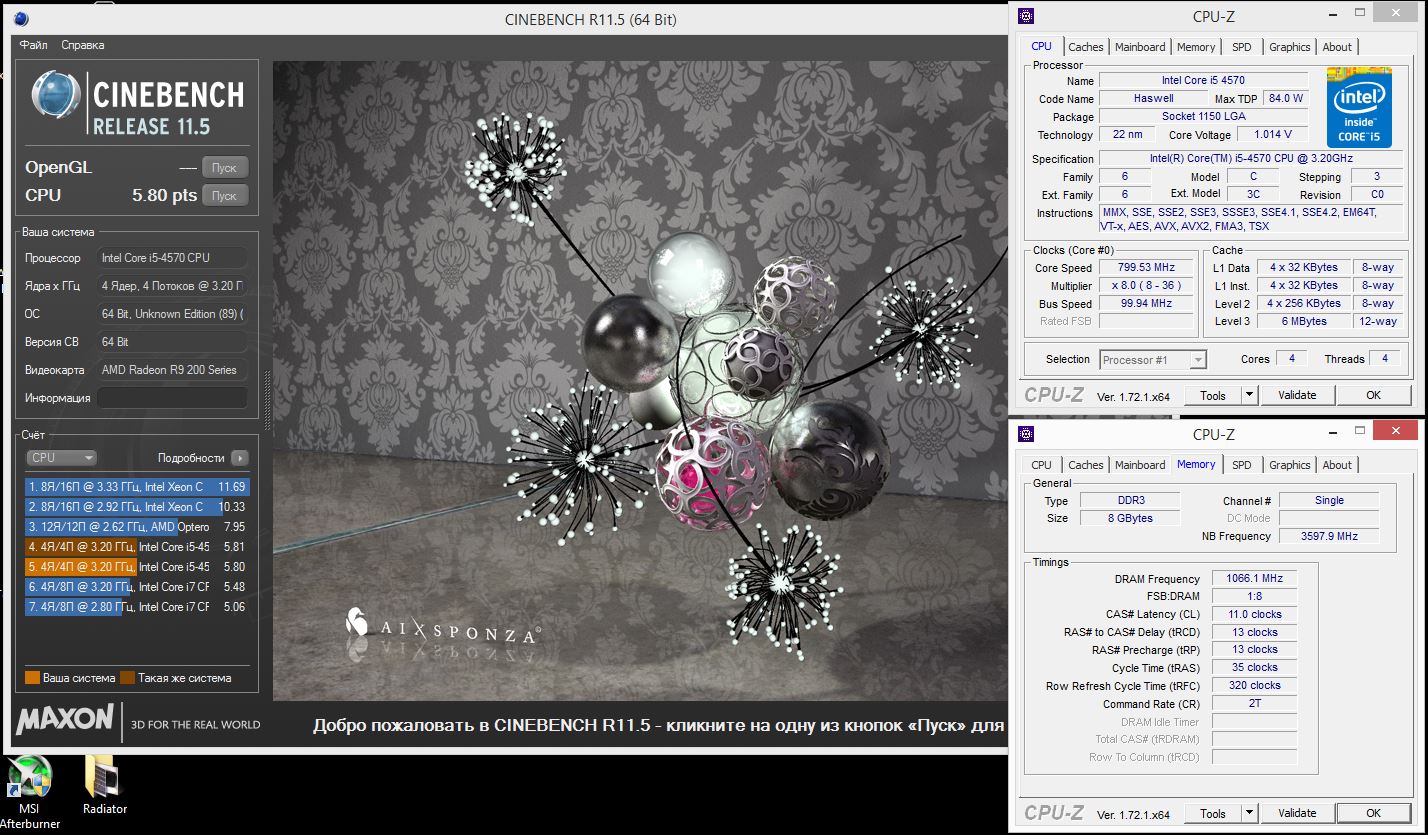Open the CPU ranking dropdown in Счёт
Screen dimensions: 1428x835
[x=61, y=457]
